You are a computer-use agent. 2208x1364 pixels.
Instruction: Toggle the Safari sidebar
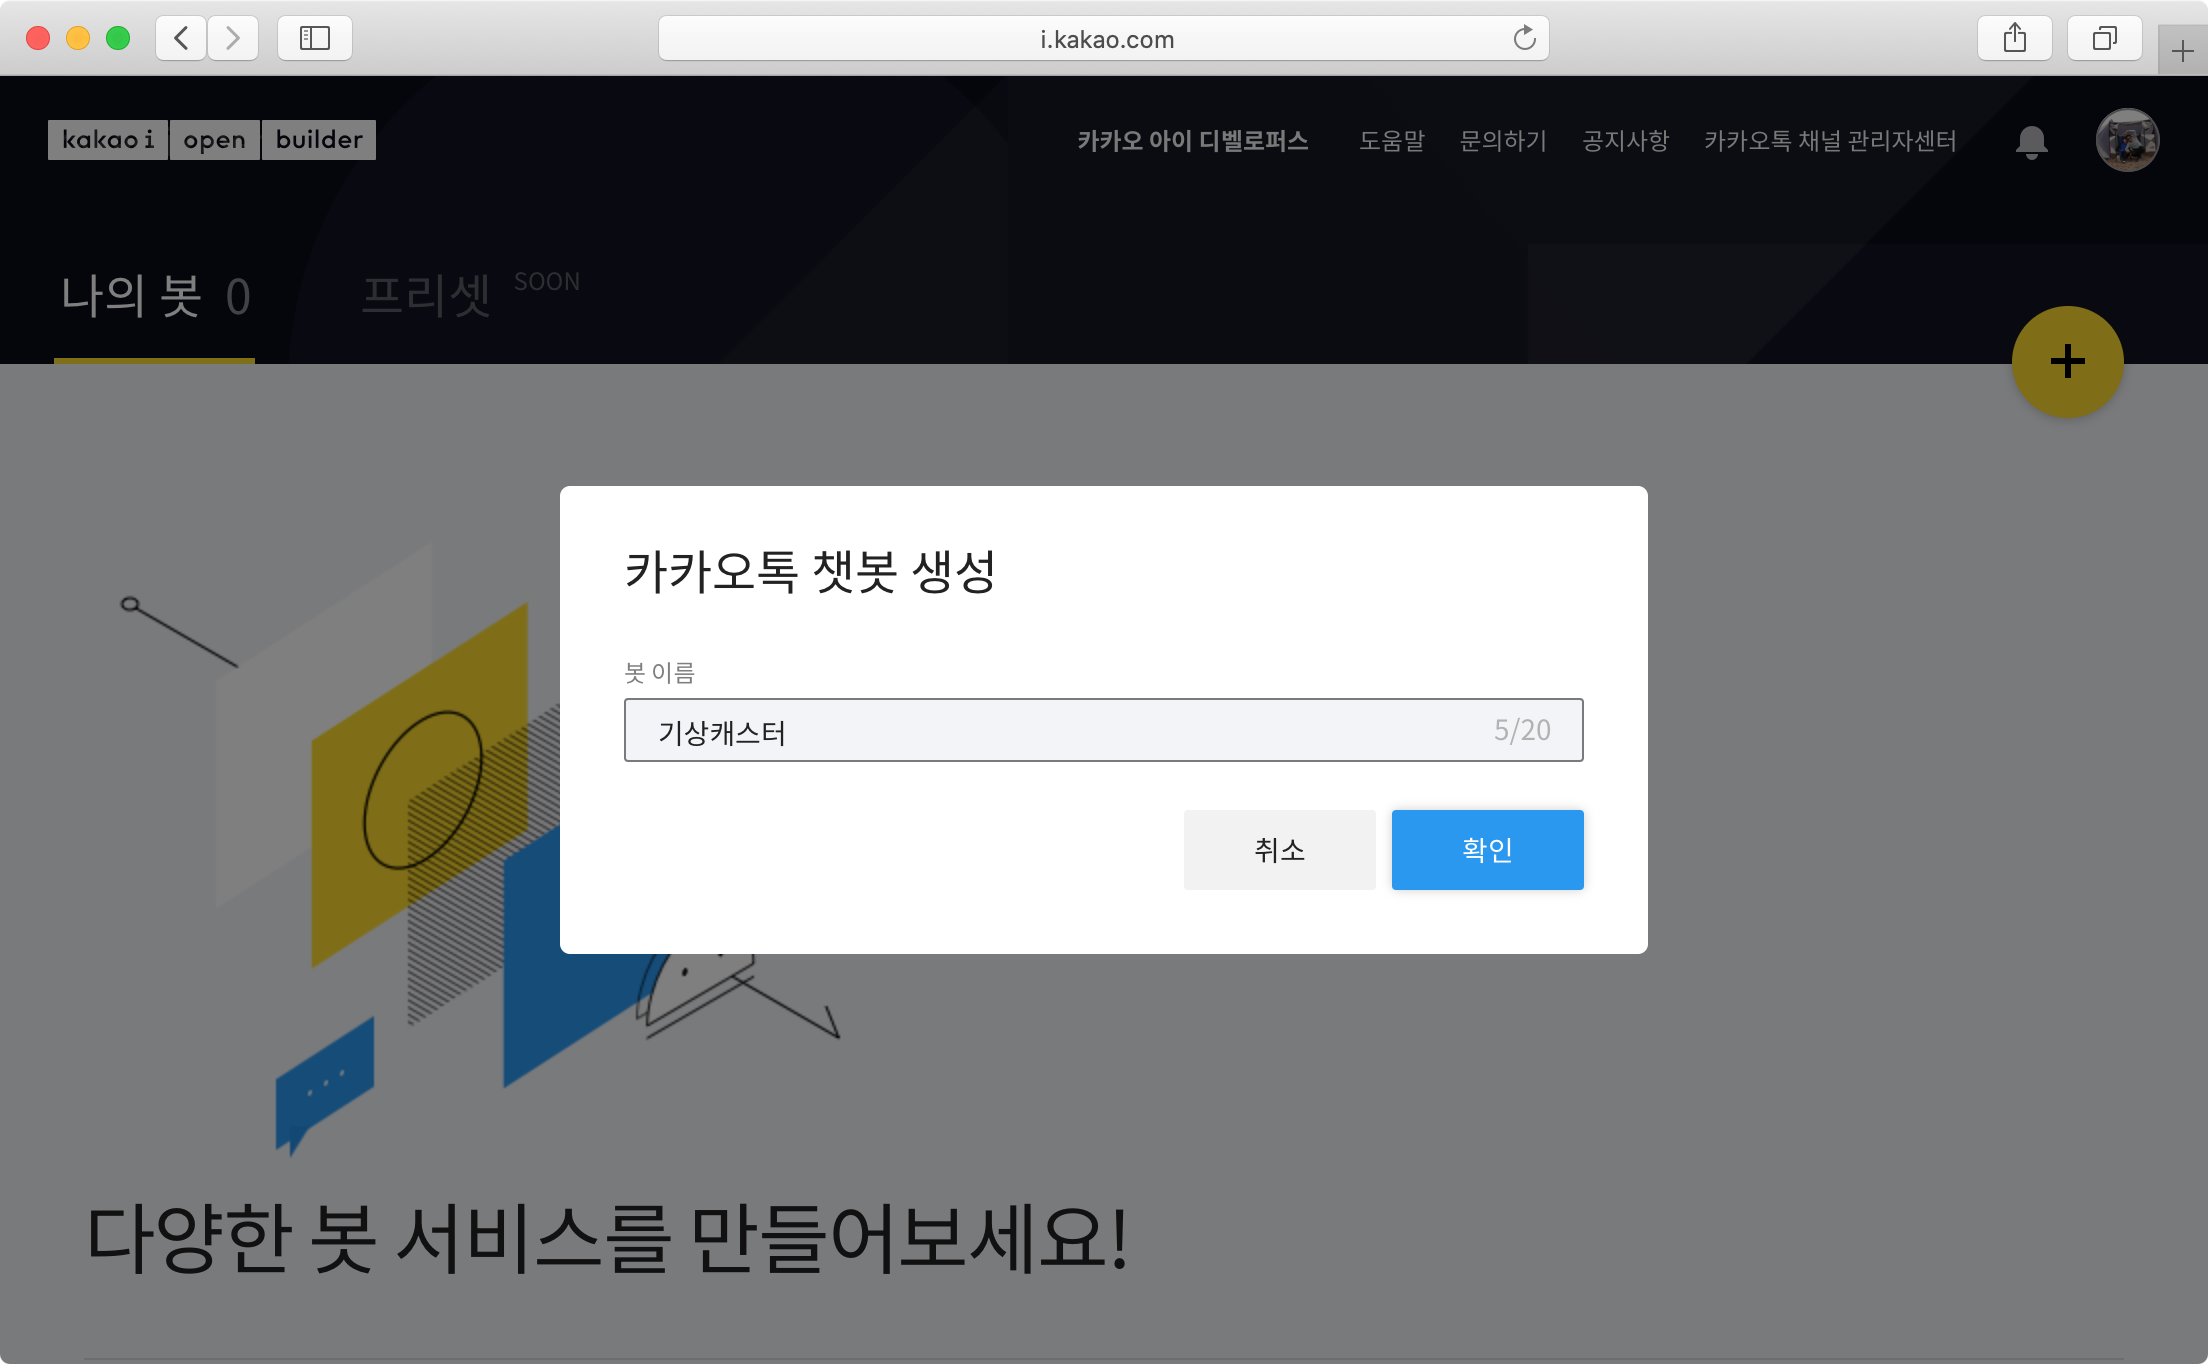click(x=314, y=39)
